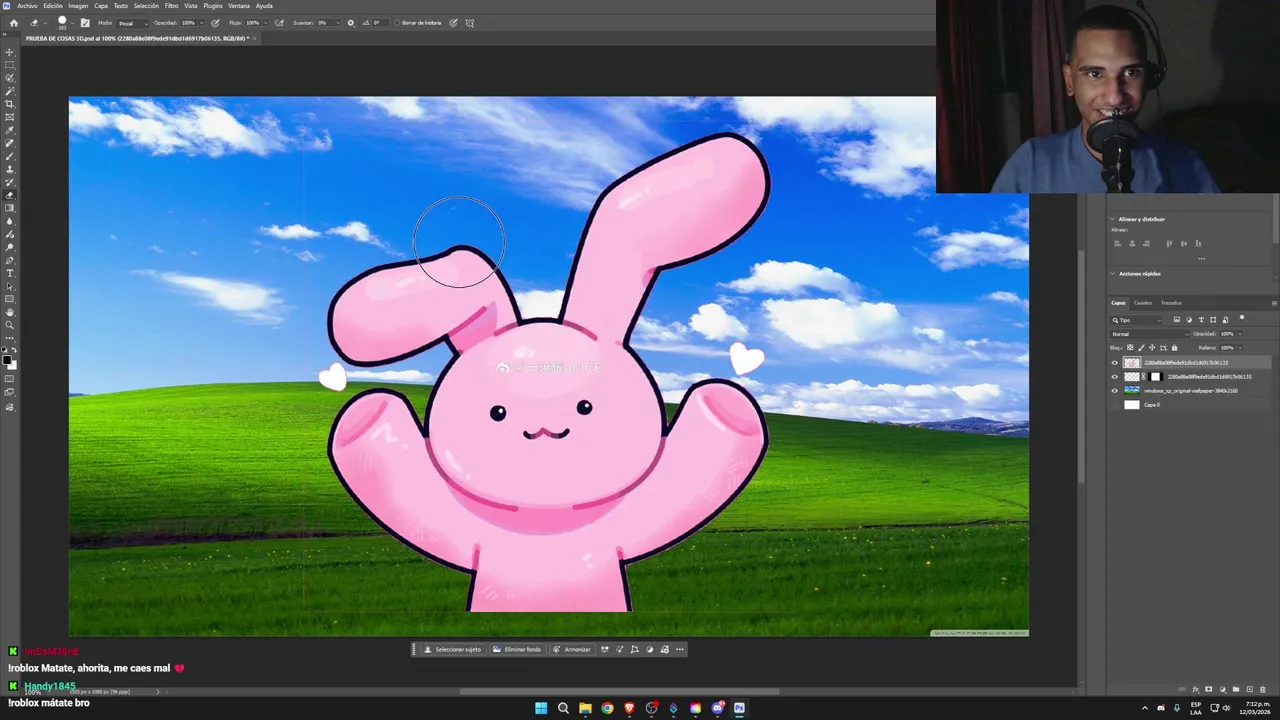Collapse the Alinear y distribuir section
1280x720 pixels.
(1112, 219)
